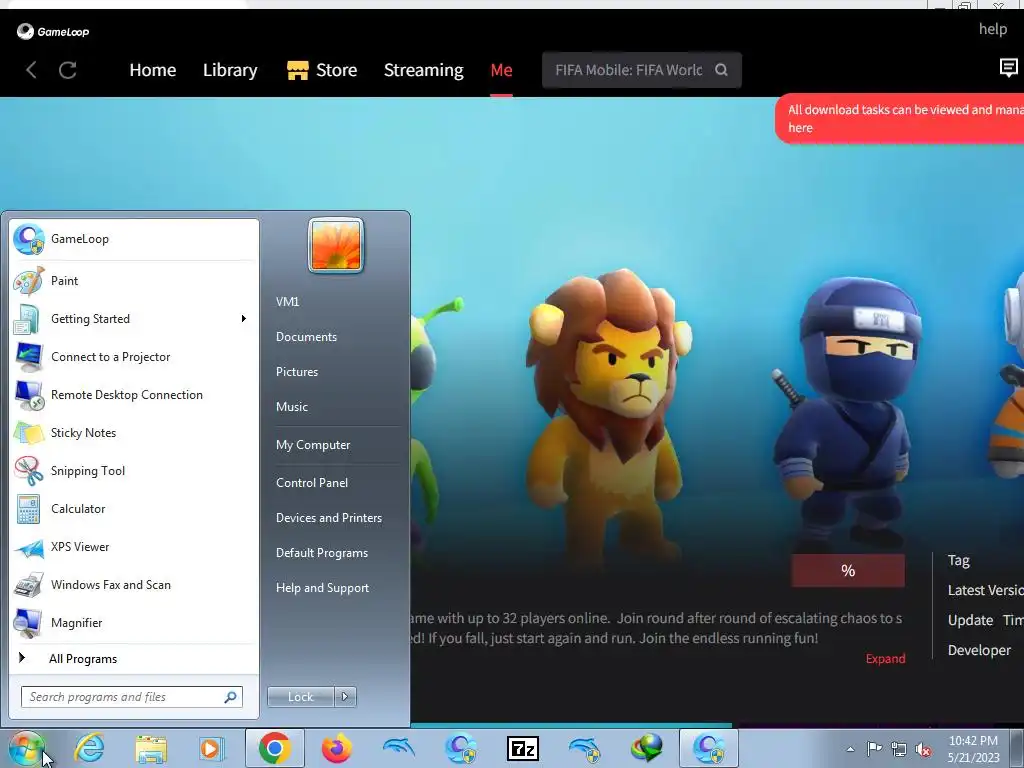
Task: Expand the game description text
Action: point(886,658)
